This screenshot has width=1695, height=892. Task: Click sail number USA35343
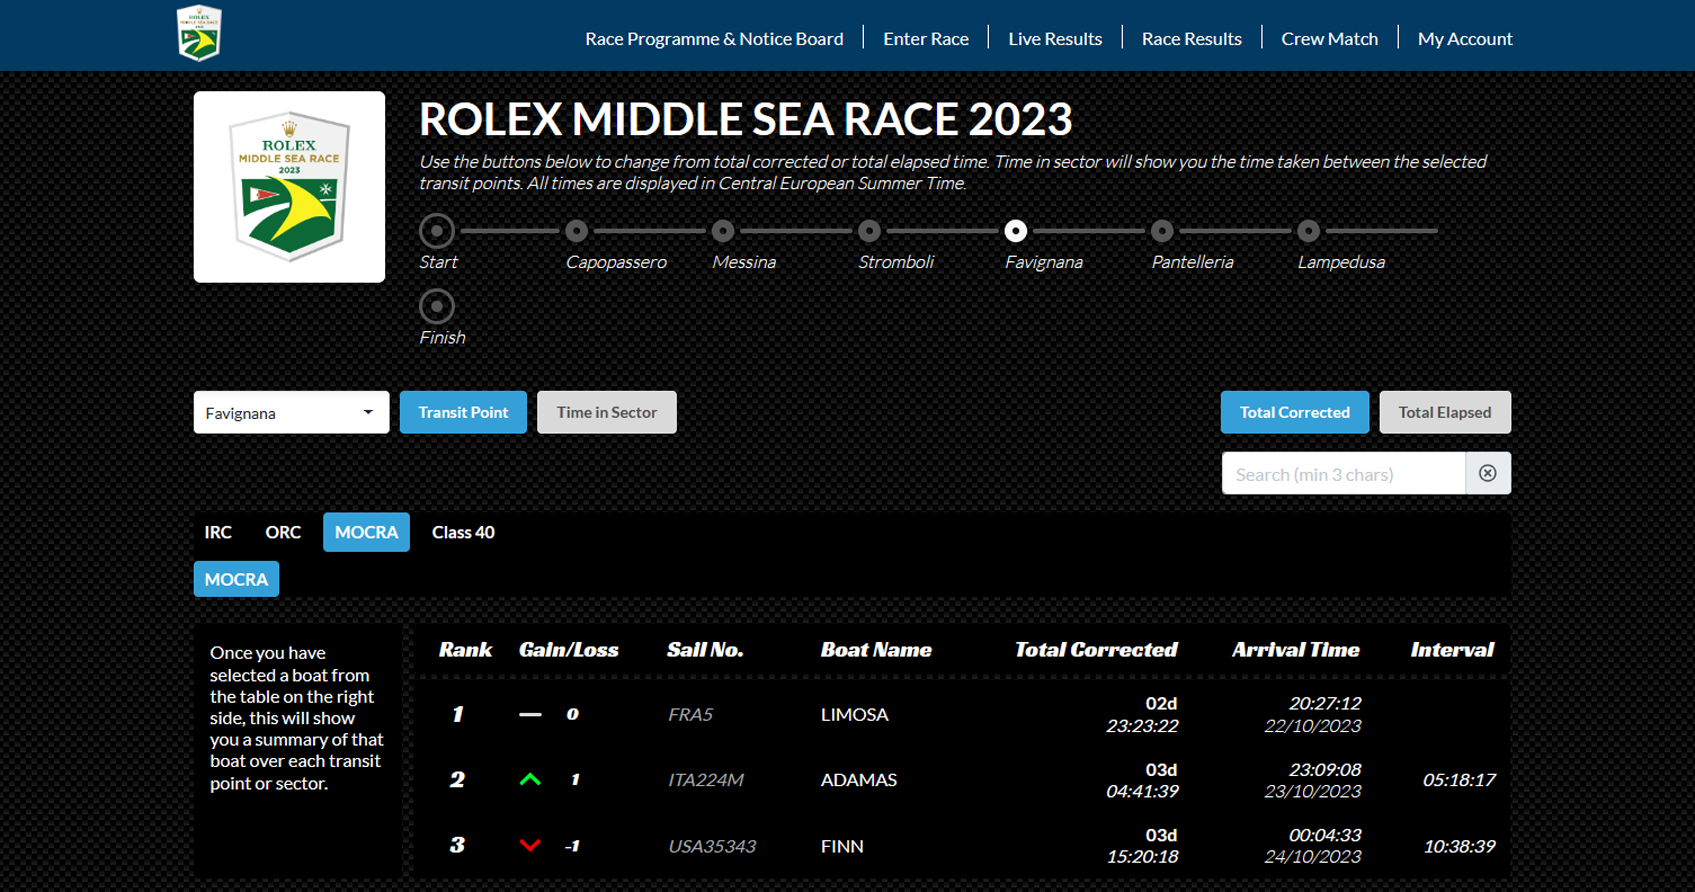pyautogui.click(x=712, y=846)
